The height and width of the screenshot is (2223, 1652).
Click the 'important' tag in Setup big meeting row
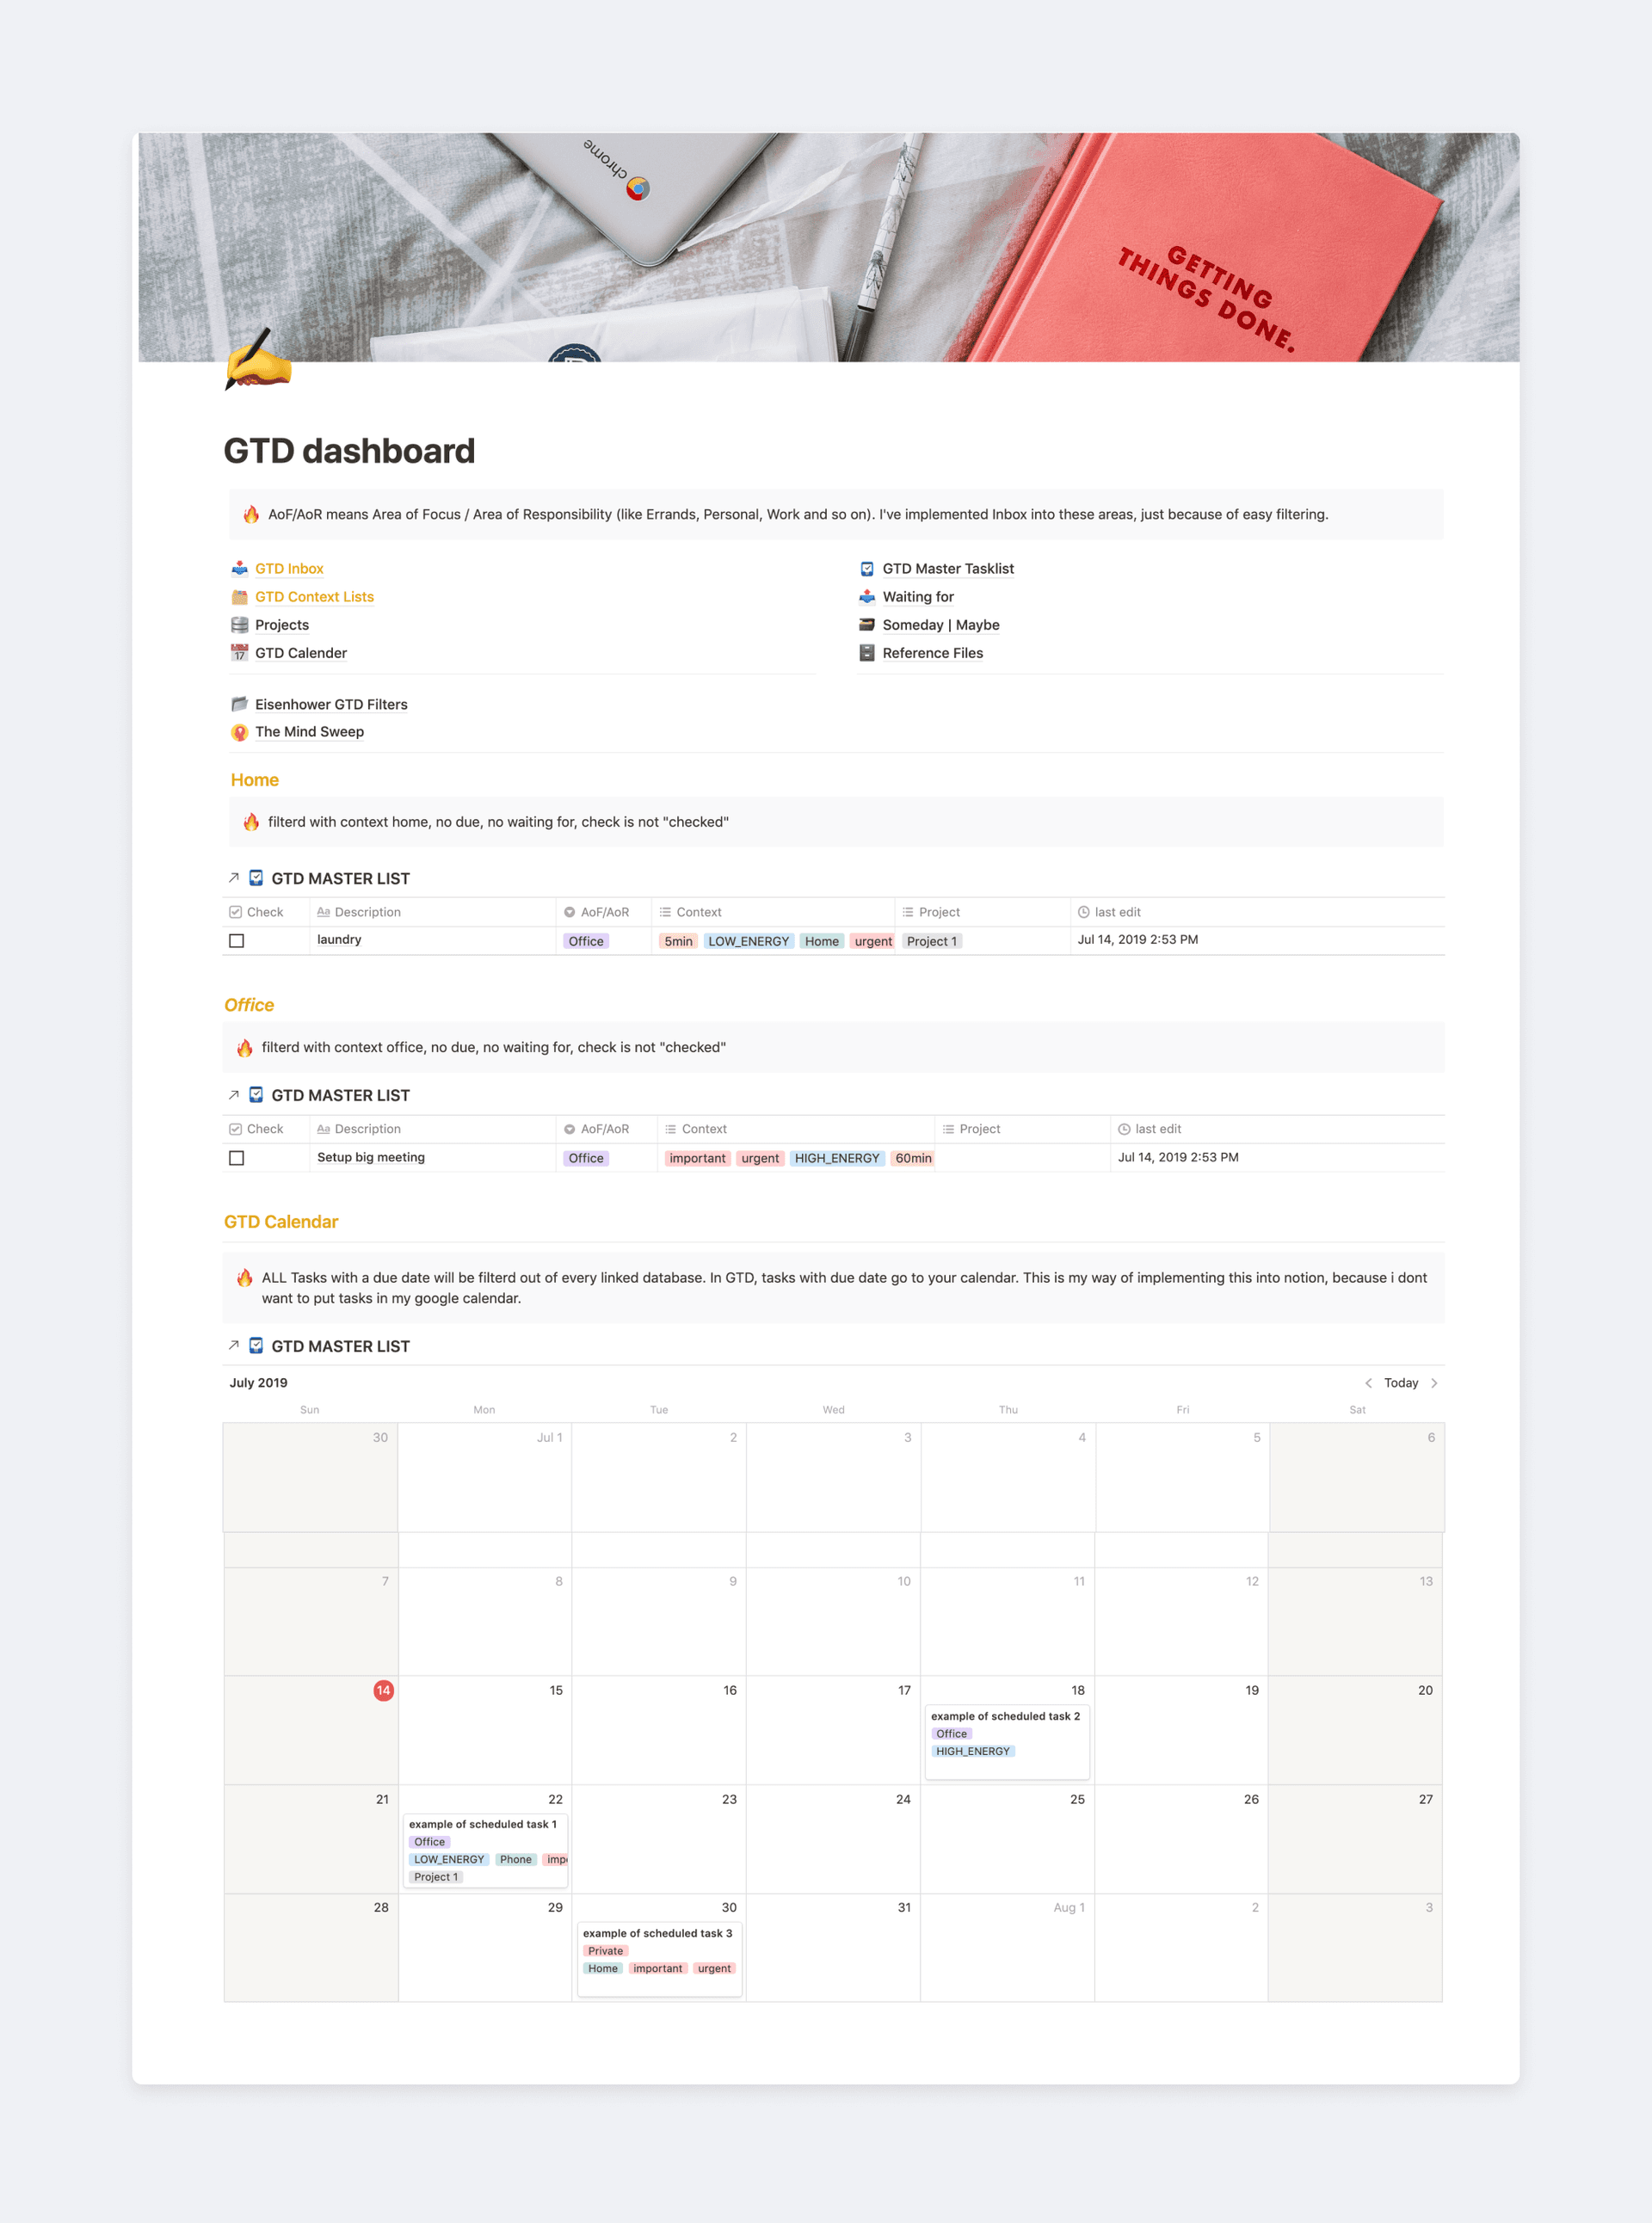pyautogui.click(x=697, y=1158)
